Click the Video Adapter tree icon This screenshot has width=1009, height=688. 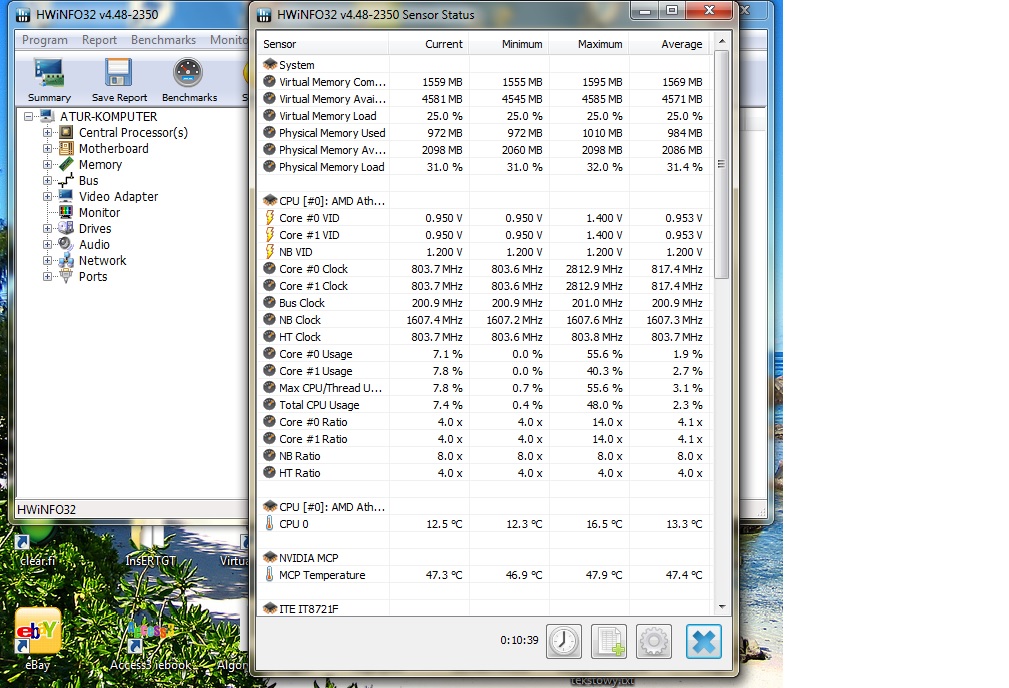66,196
